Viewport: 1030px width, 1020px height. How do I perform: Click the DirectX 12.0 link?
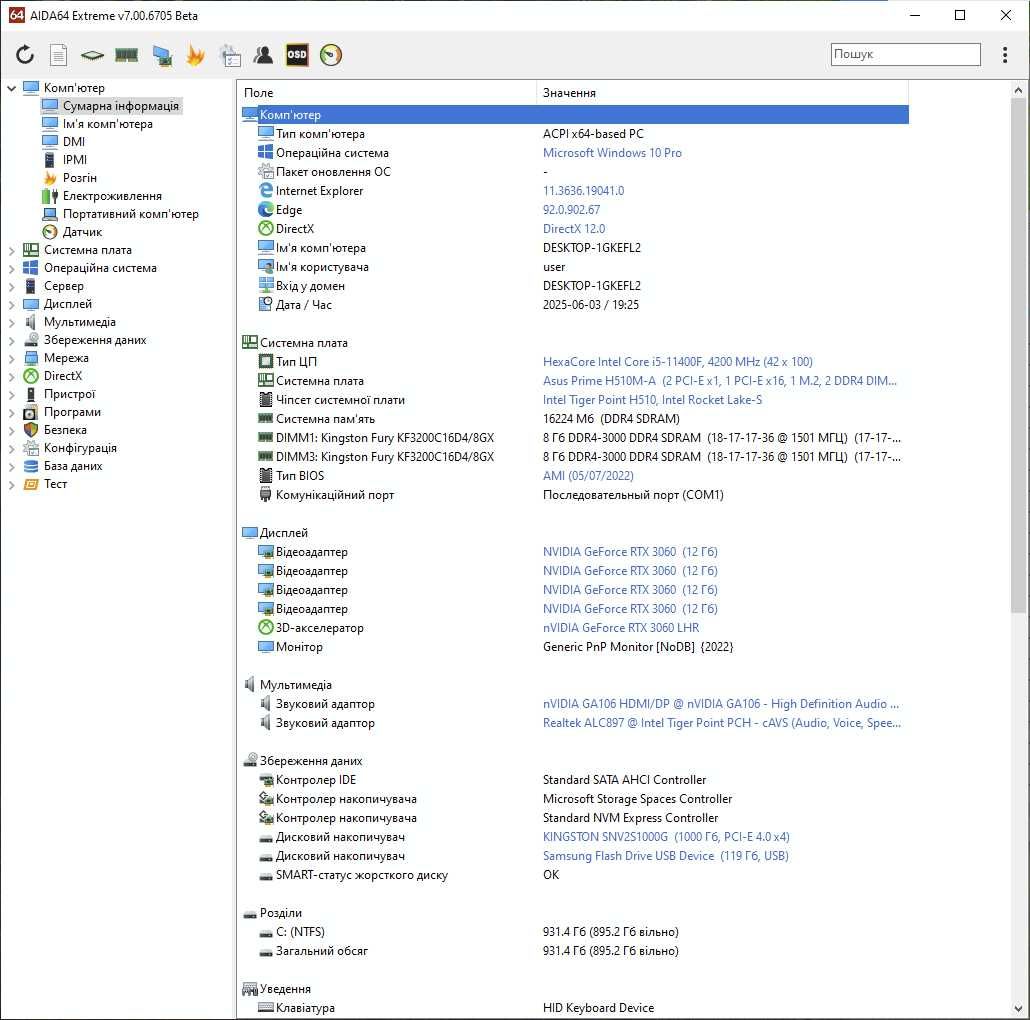click(x=573, y=229)
